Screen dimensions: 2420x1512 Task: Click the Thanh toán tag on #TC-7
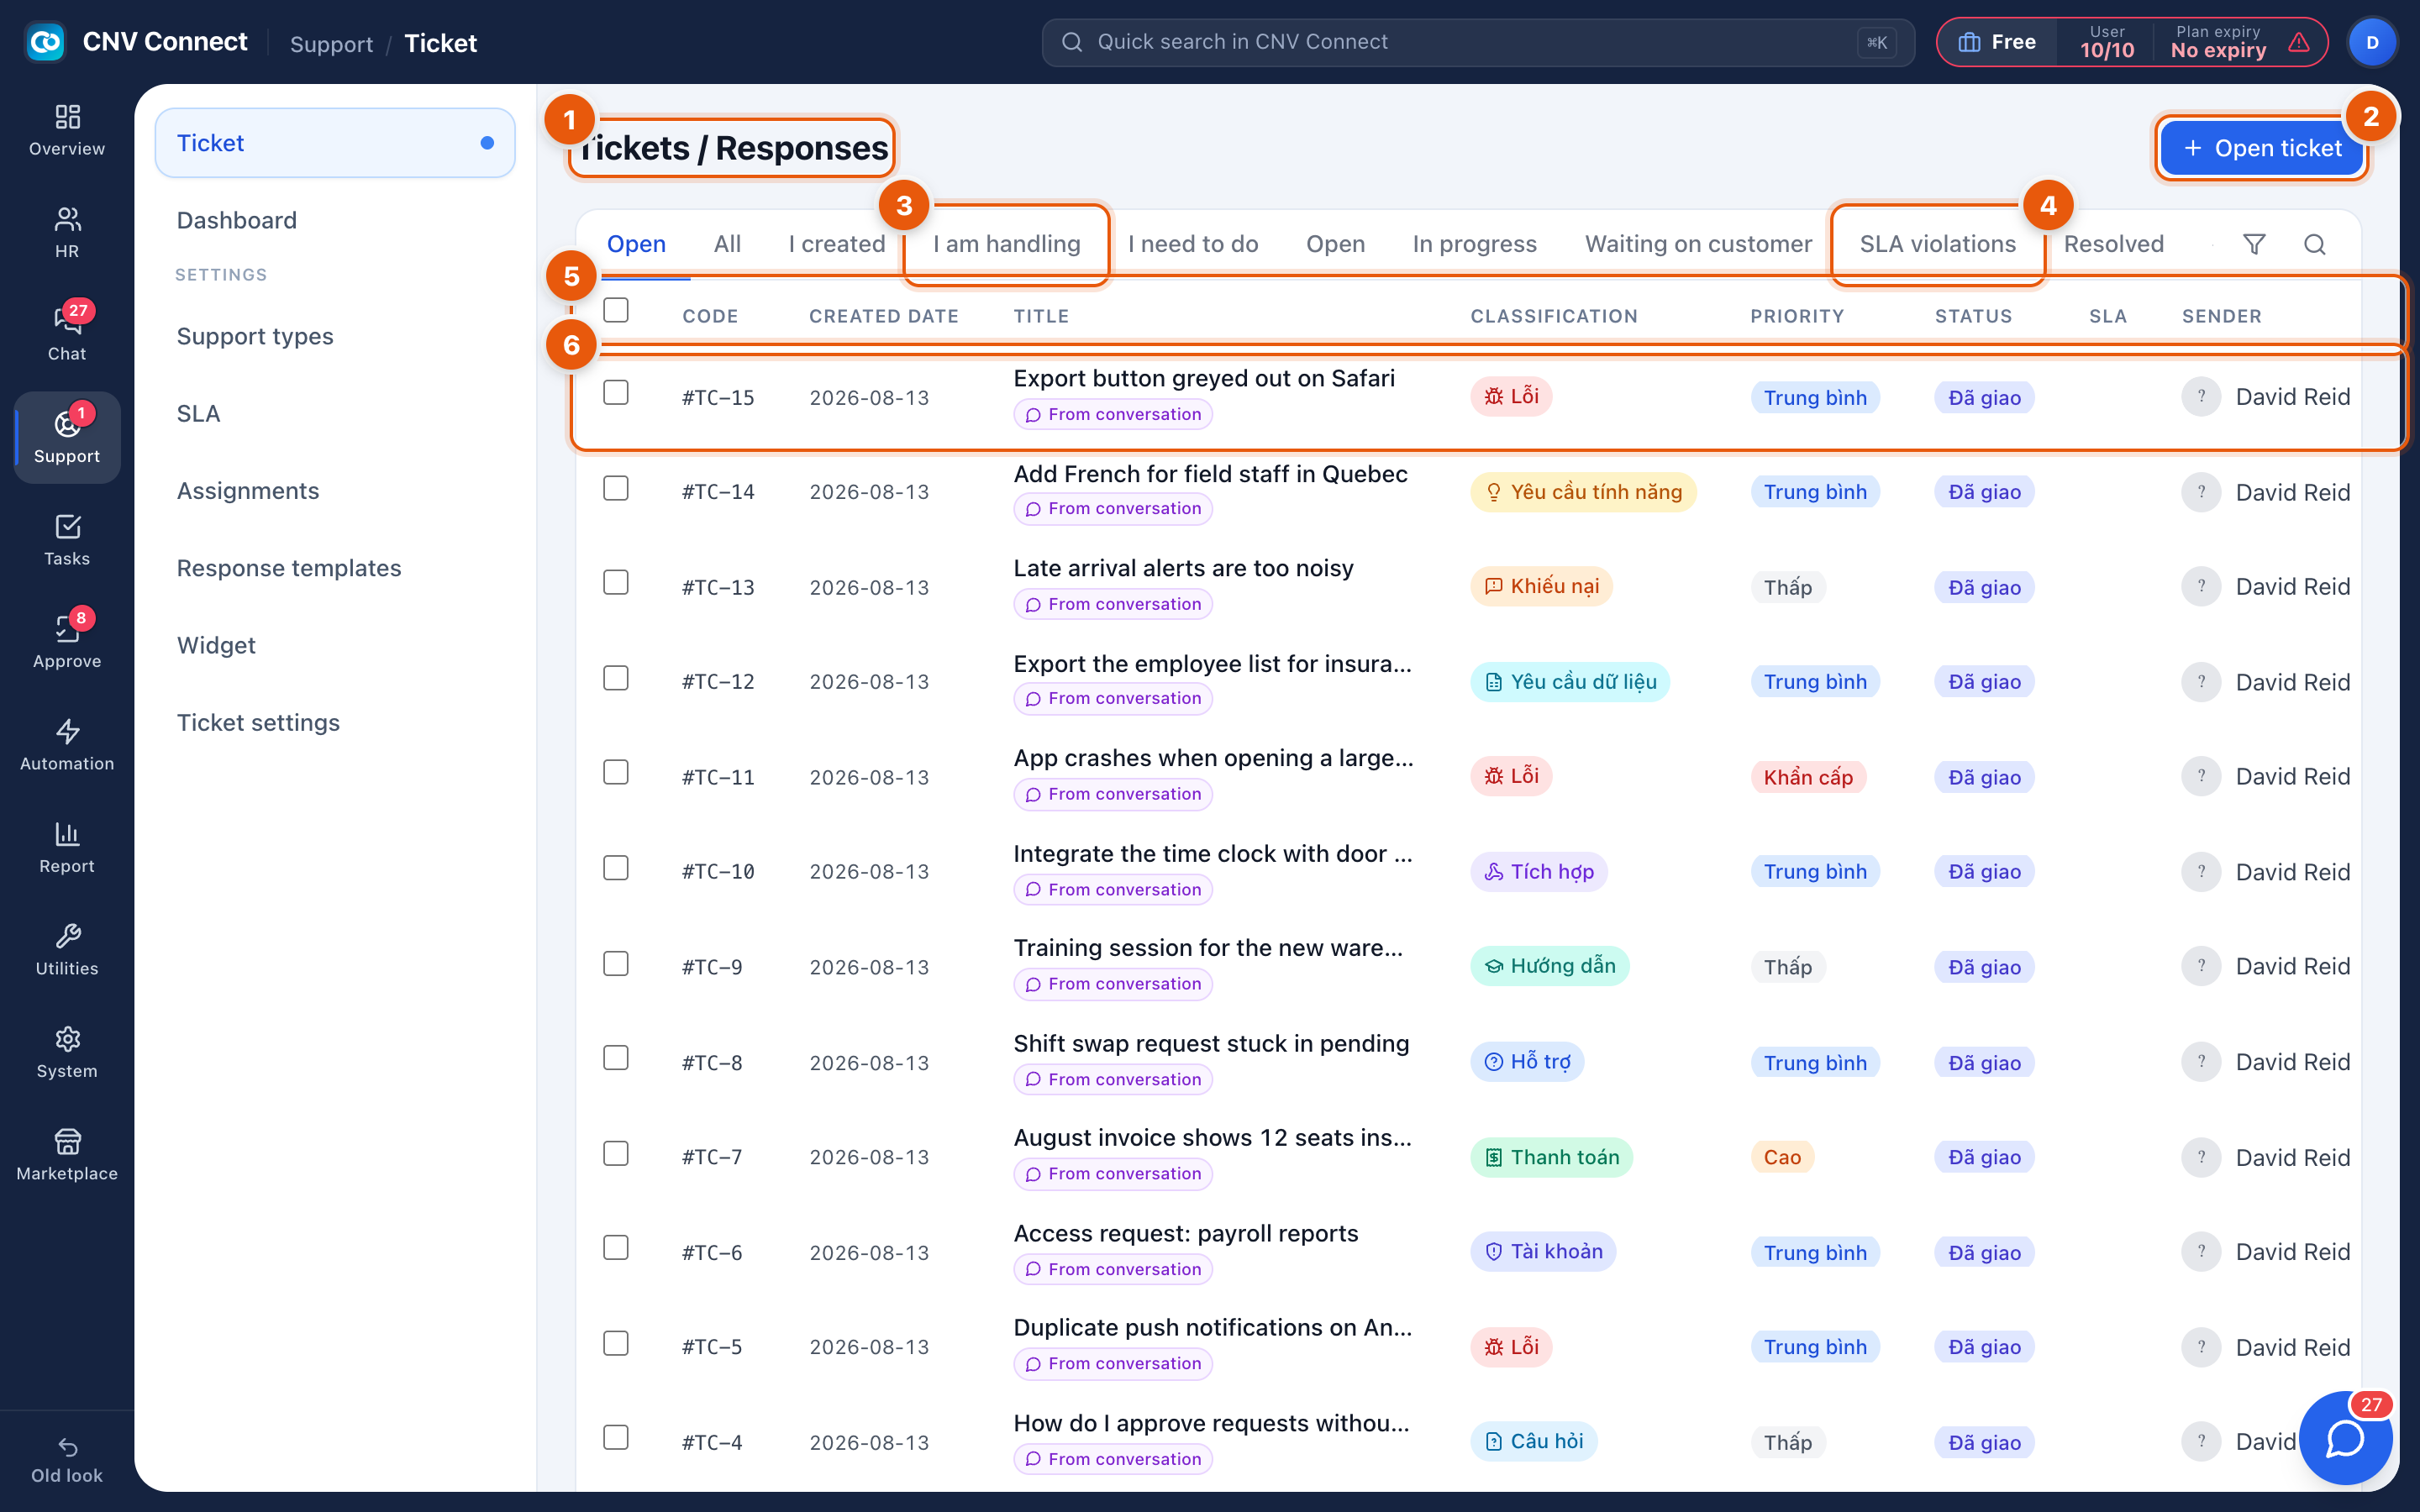point(1551,1157)
